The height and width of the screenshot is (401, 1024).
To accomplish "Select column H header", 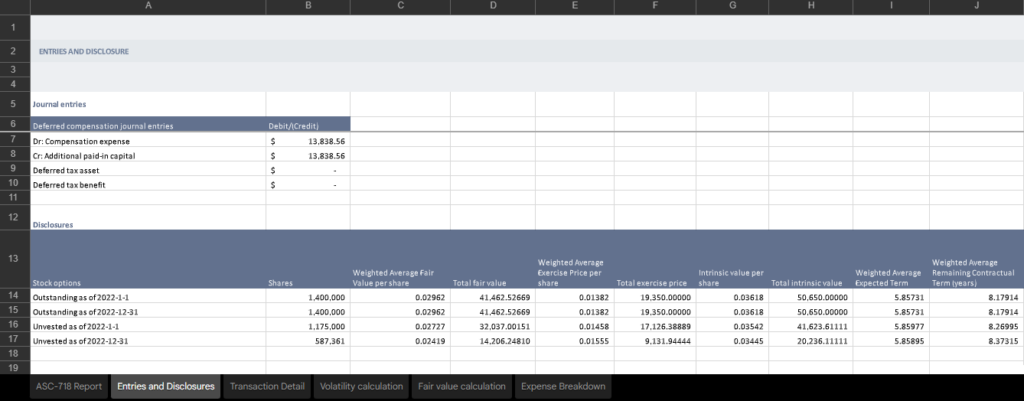I will [810, 6].
